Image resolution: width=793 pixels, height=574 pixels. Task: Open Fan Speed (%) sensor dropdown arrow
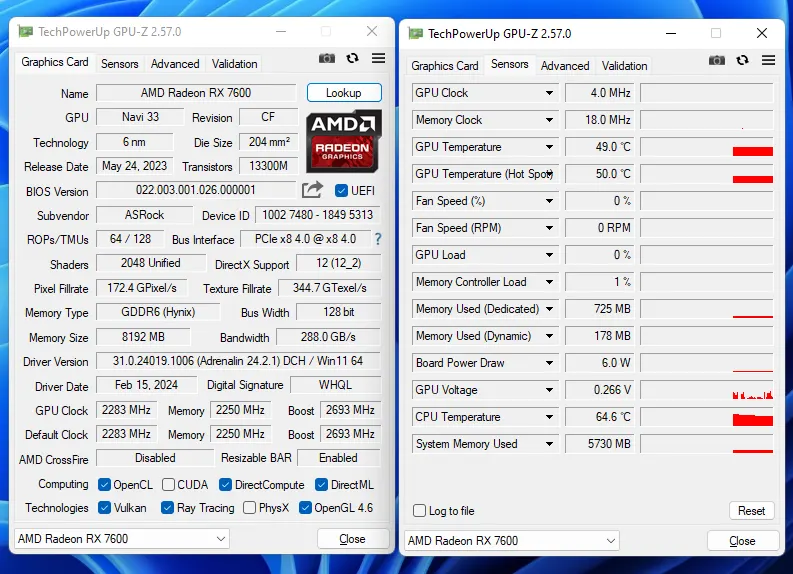[549, 201]
